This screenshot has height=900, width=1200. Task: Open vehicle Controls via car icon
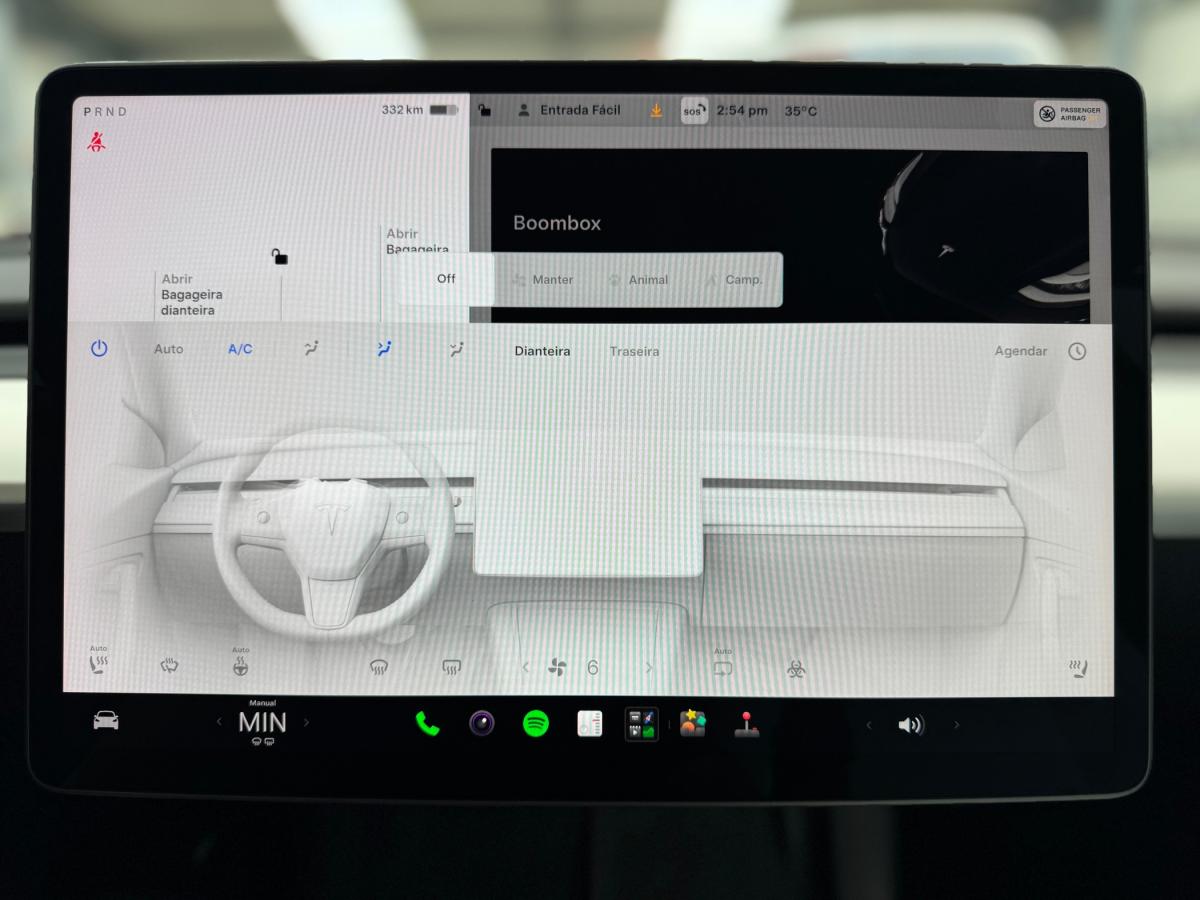(106, 721)
